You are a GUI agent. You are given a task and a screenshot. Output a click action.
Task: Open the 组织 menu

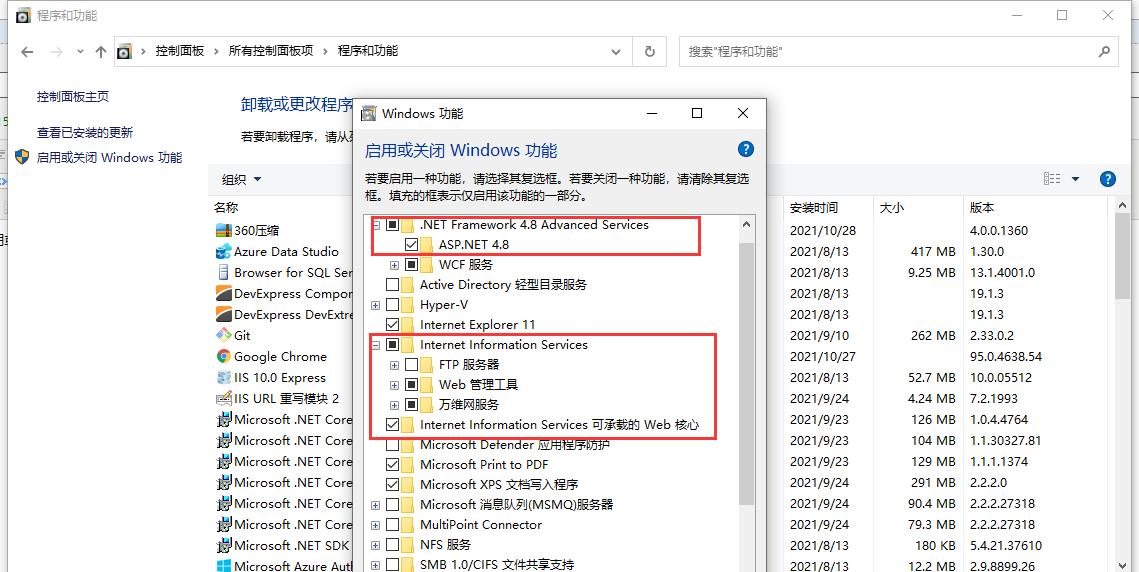click(x=241, y=180)
